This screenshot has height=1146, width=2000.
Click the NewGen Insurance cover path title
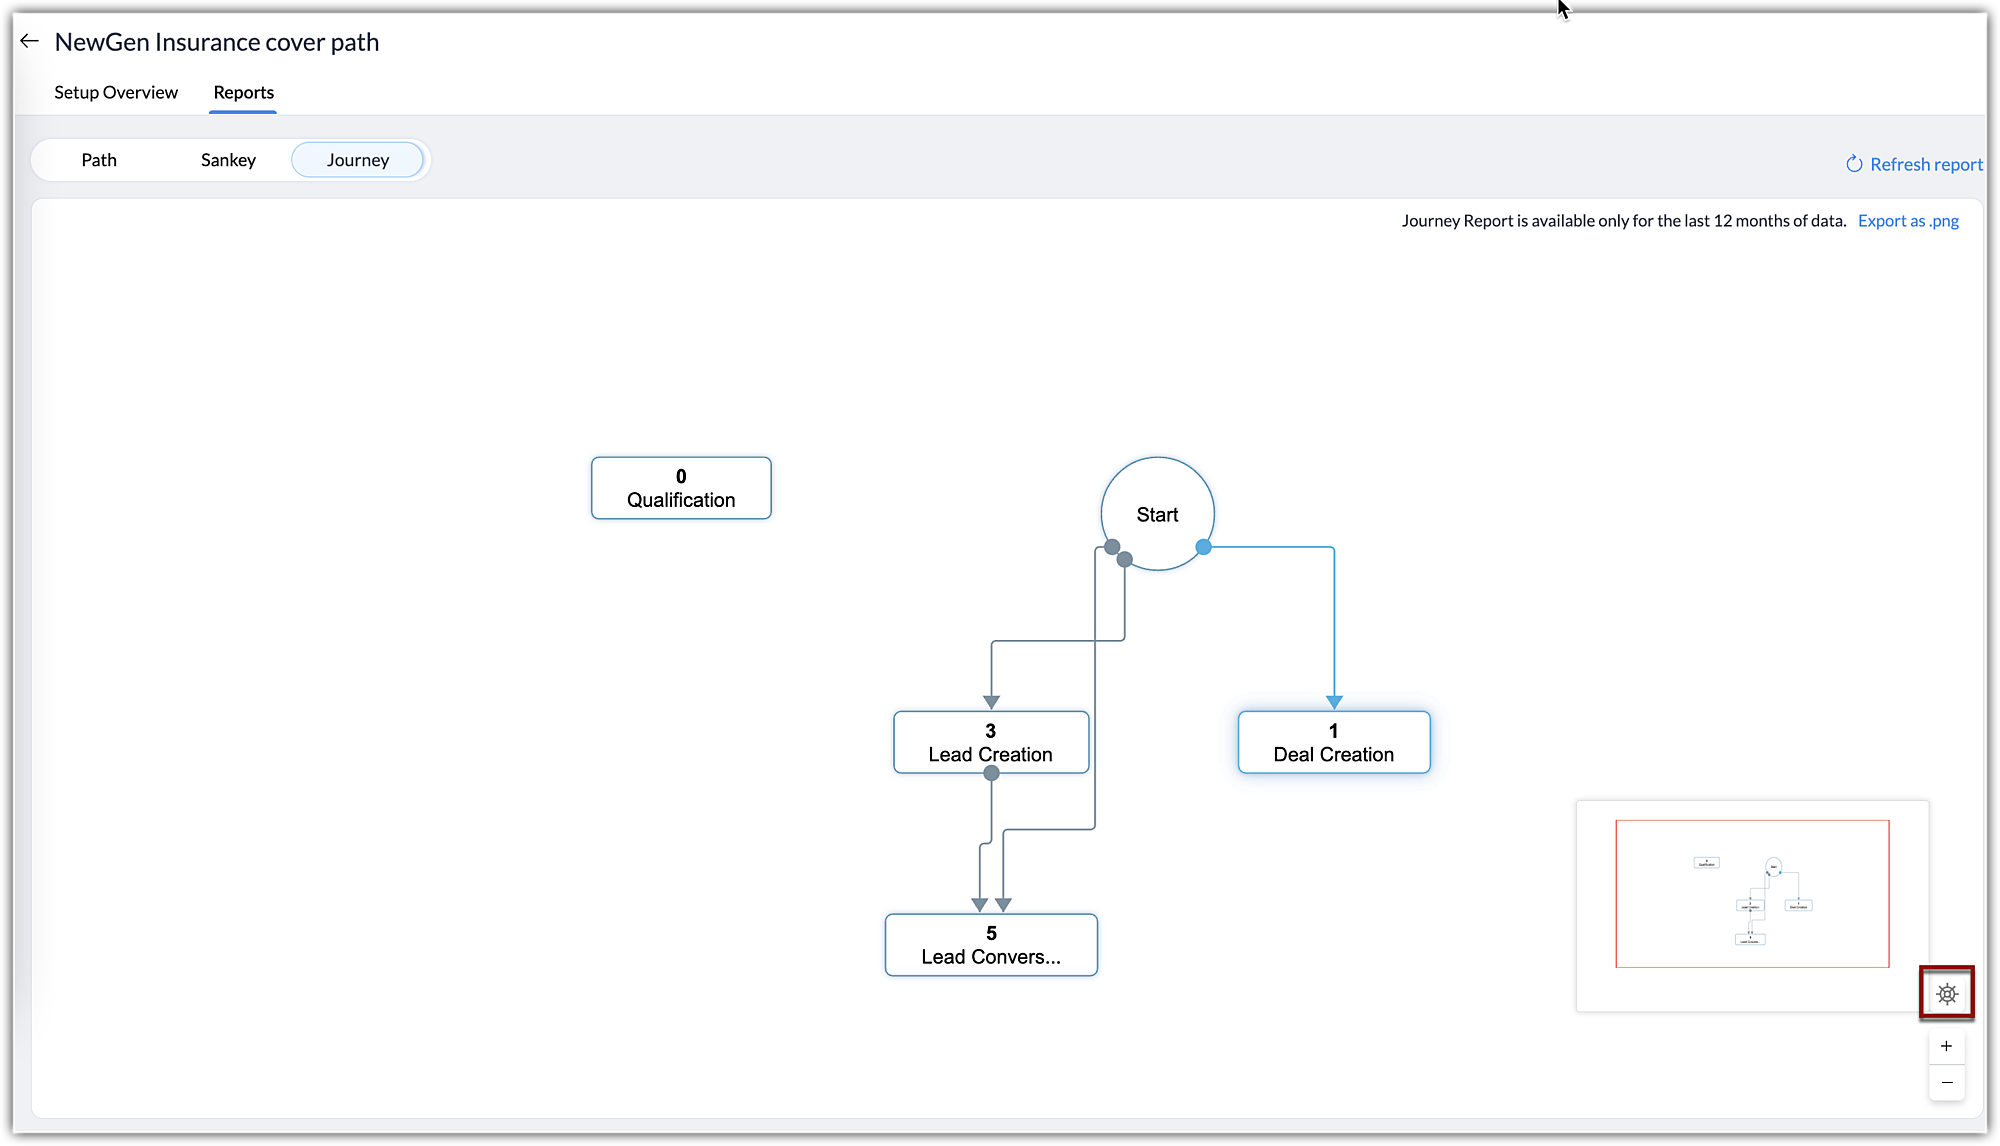point(217,42)
